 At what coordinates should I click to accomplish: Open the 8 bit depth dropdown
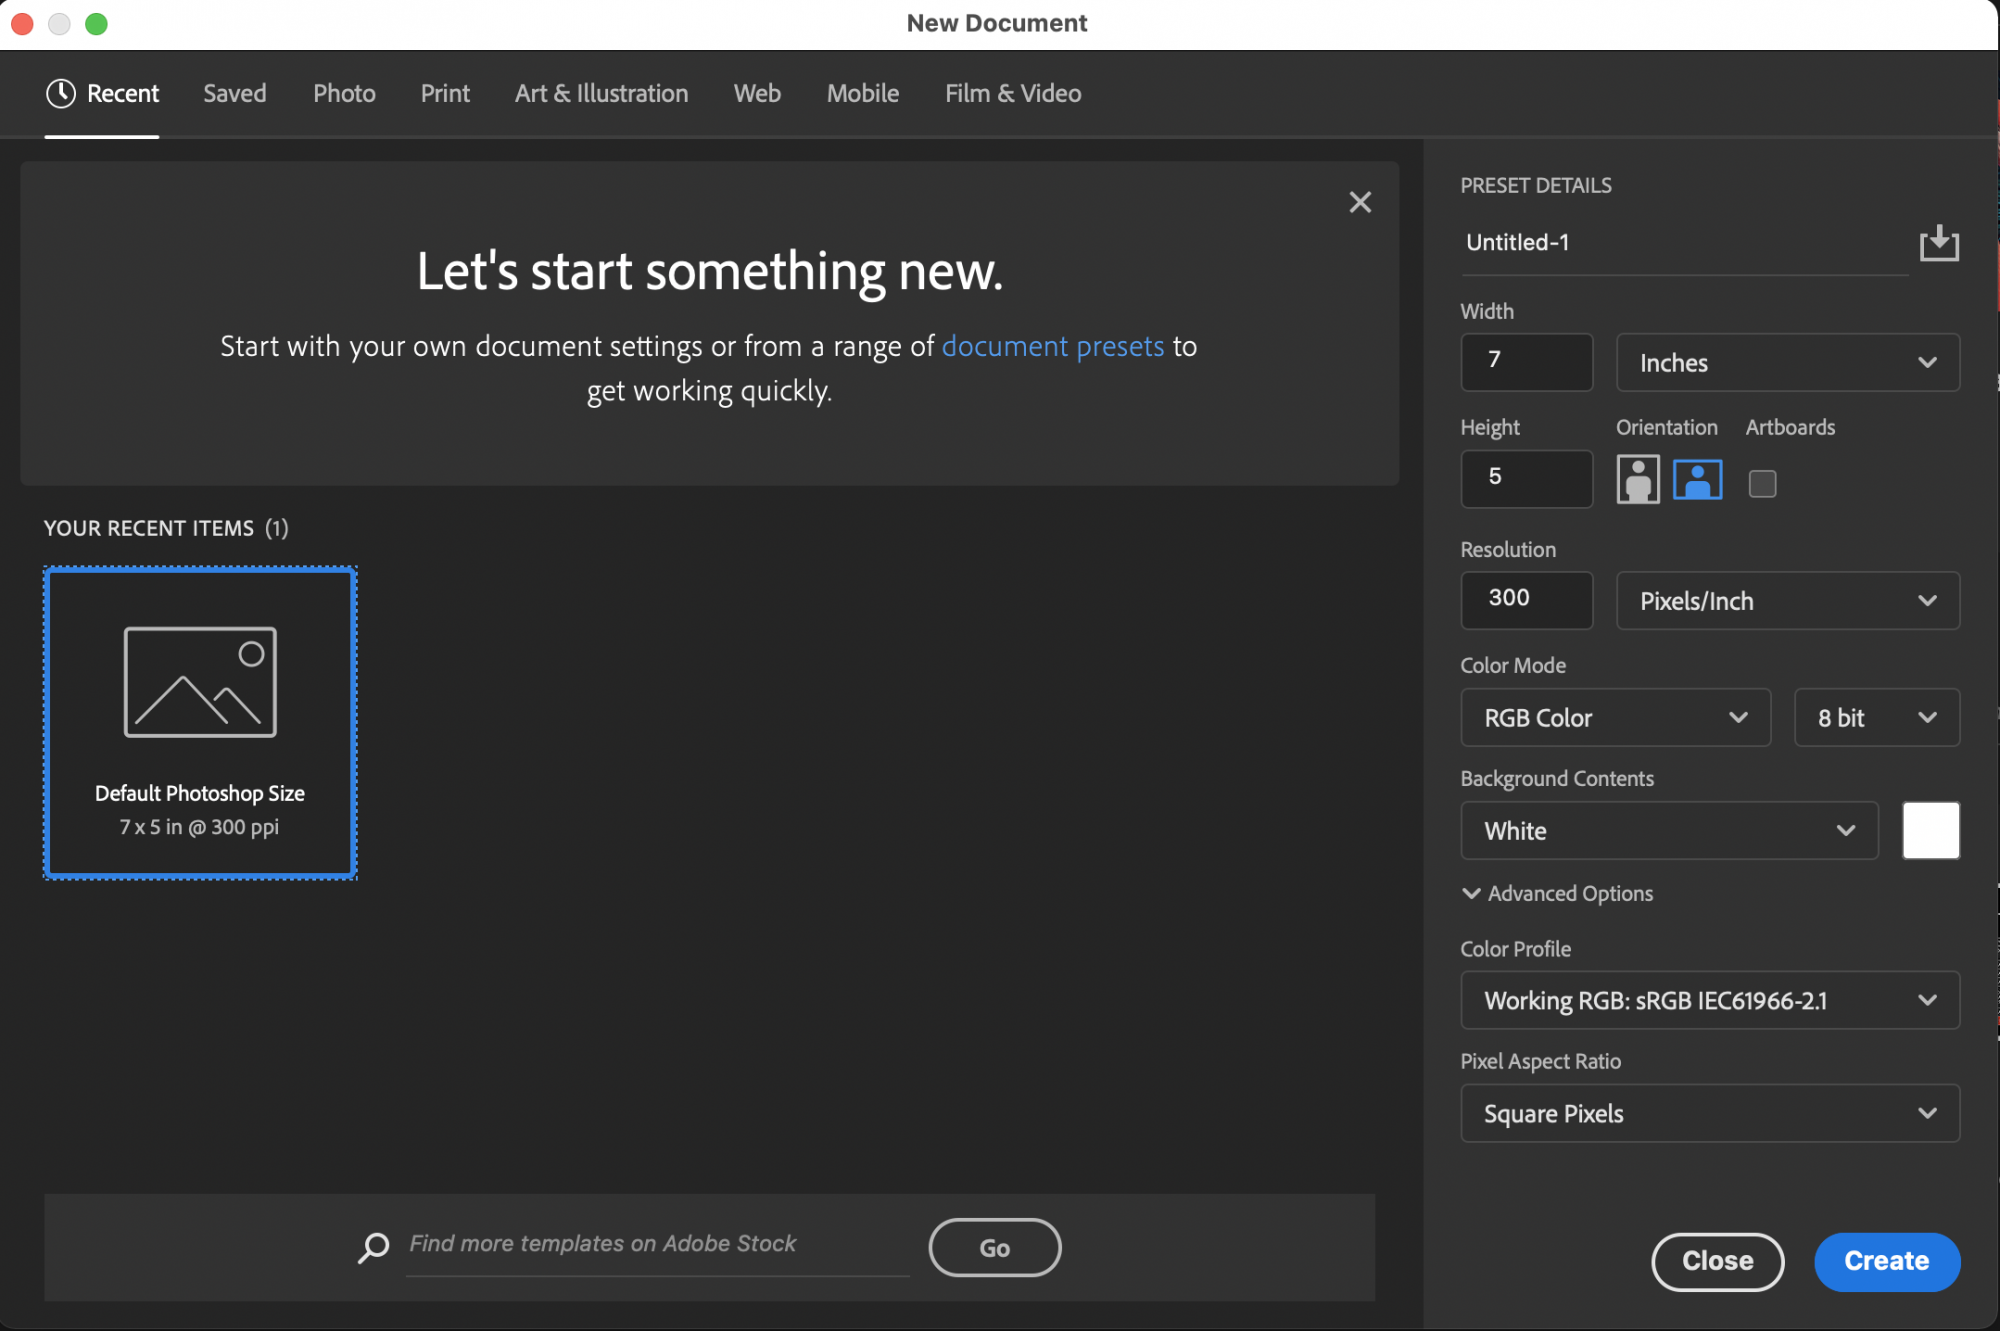click(x=1876, y=718)
